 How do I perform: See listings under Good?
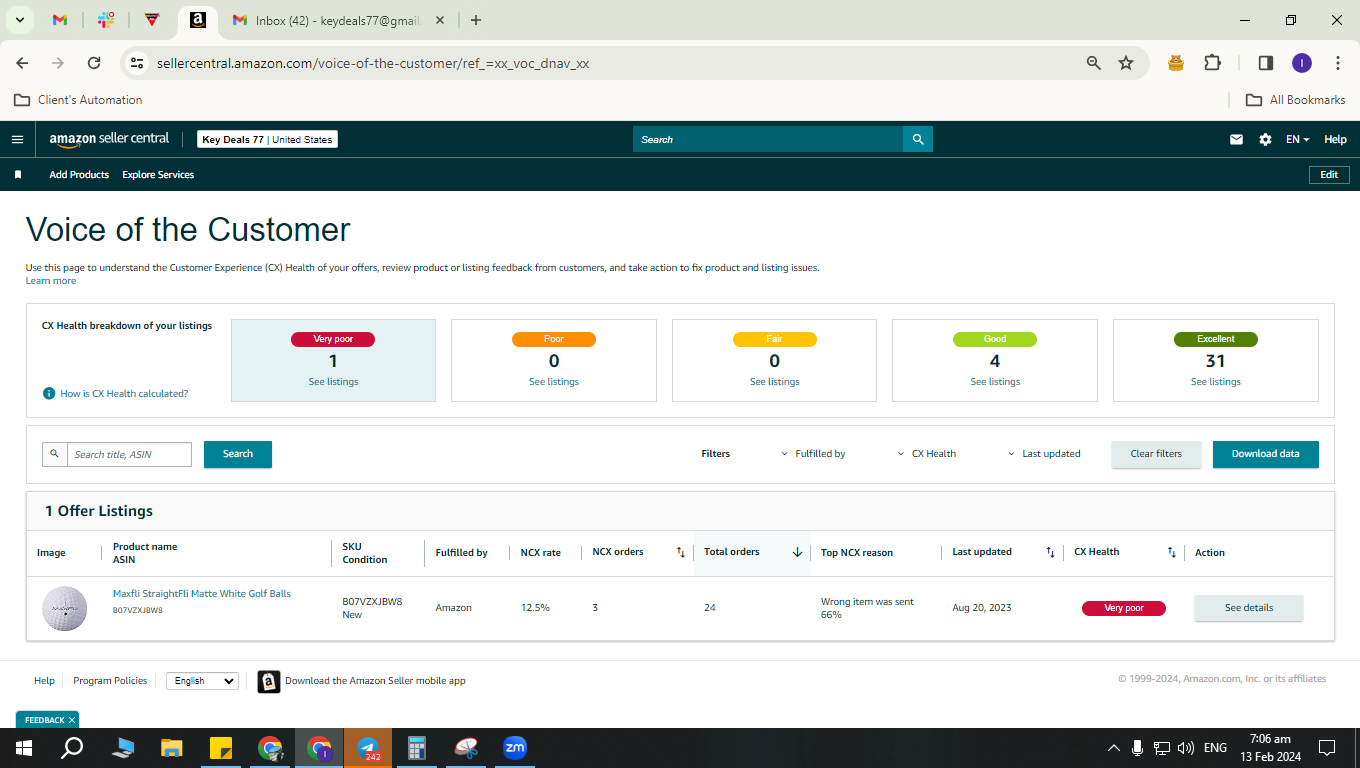coord(995,382)
